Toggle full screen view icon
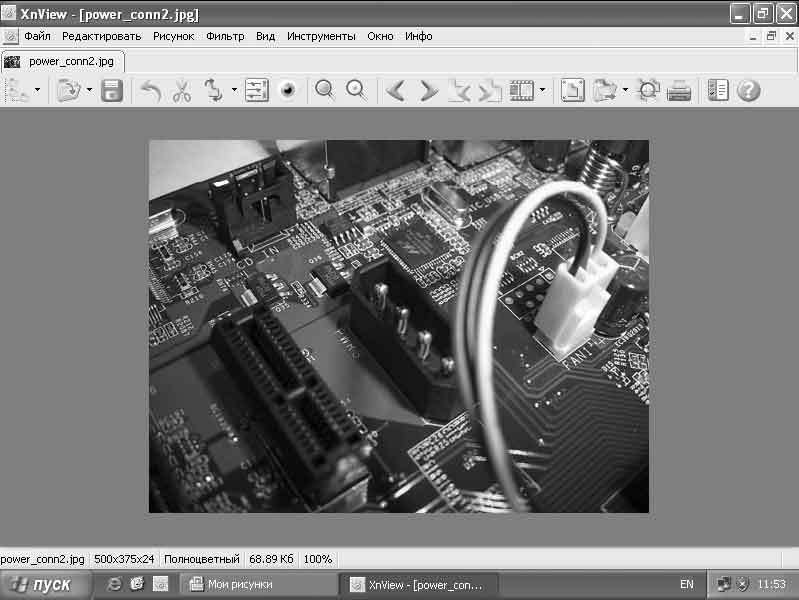 571,91
